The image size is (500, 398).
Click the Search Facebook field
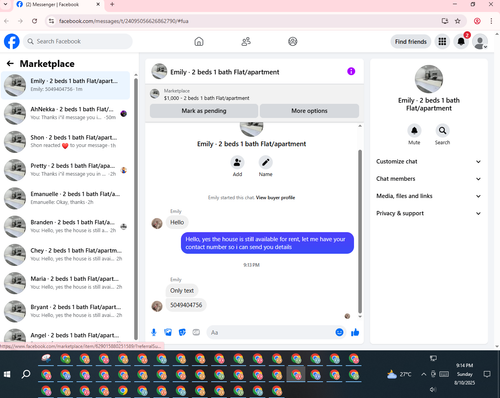pos(78,41)
